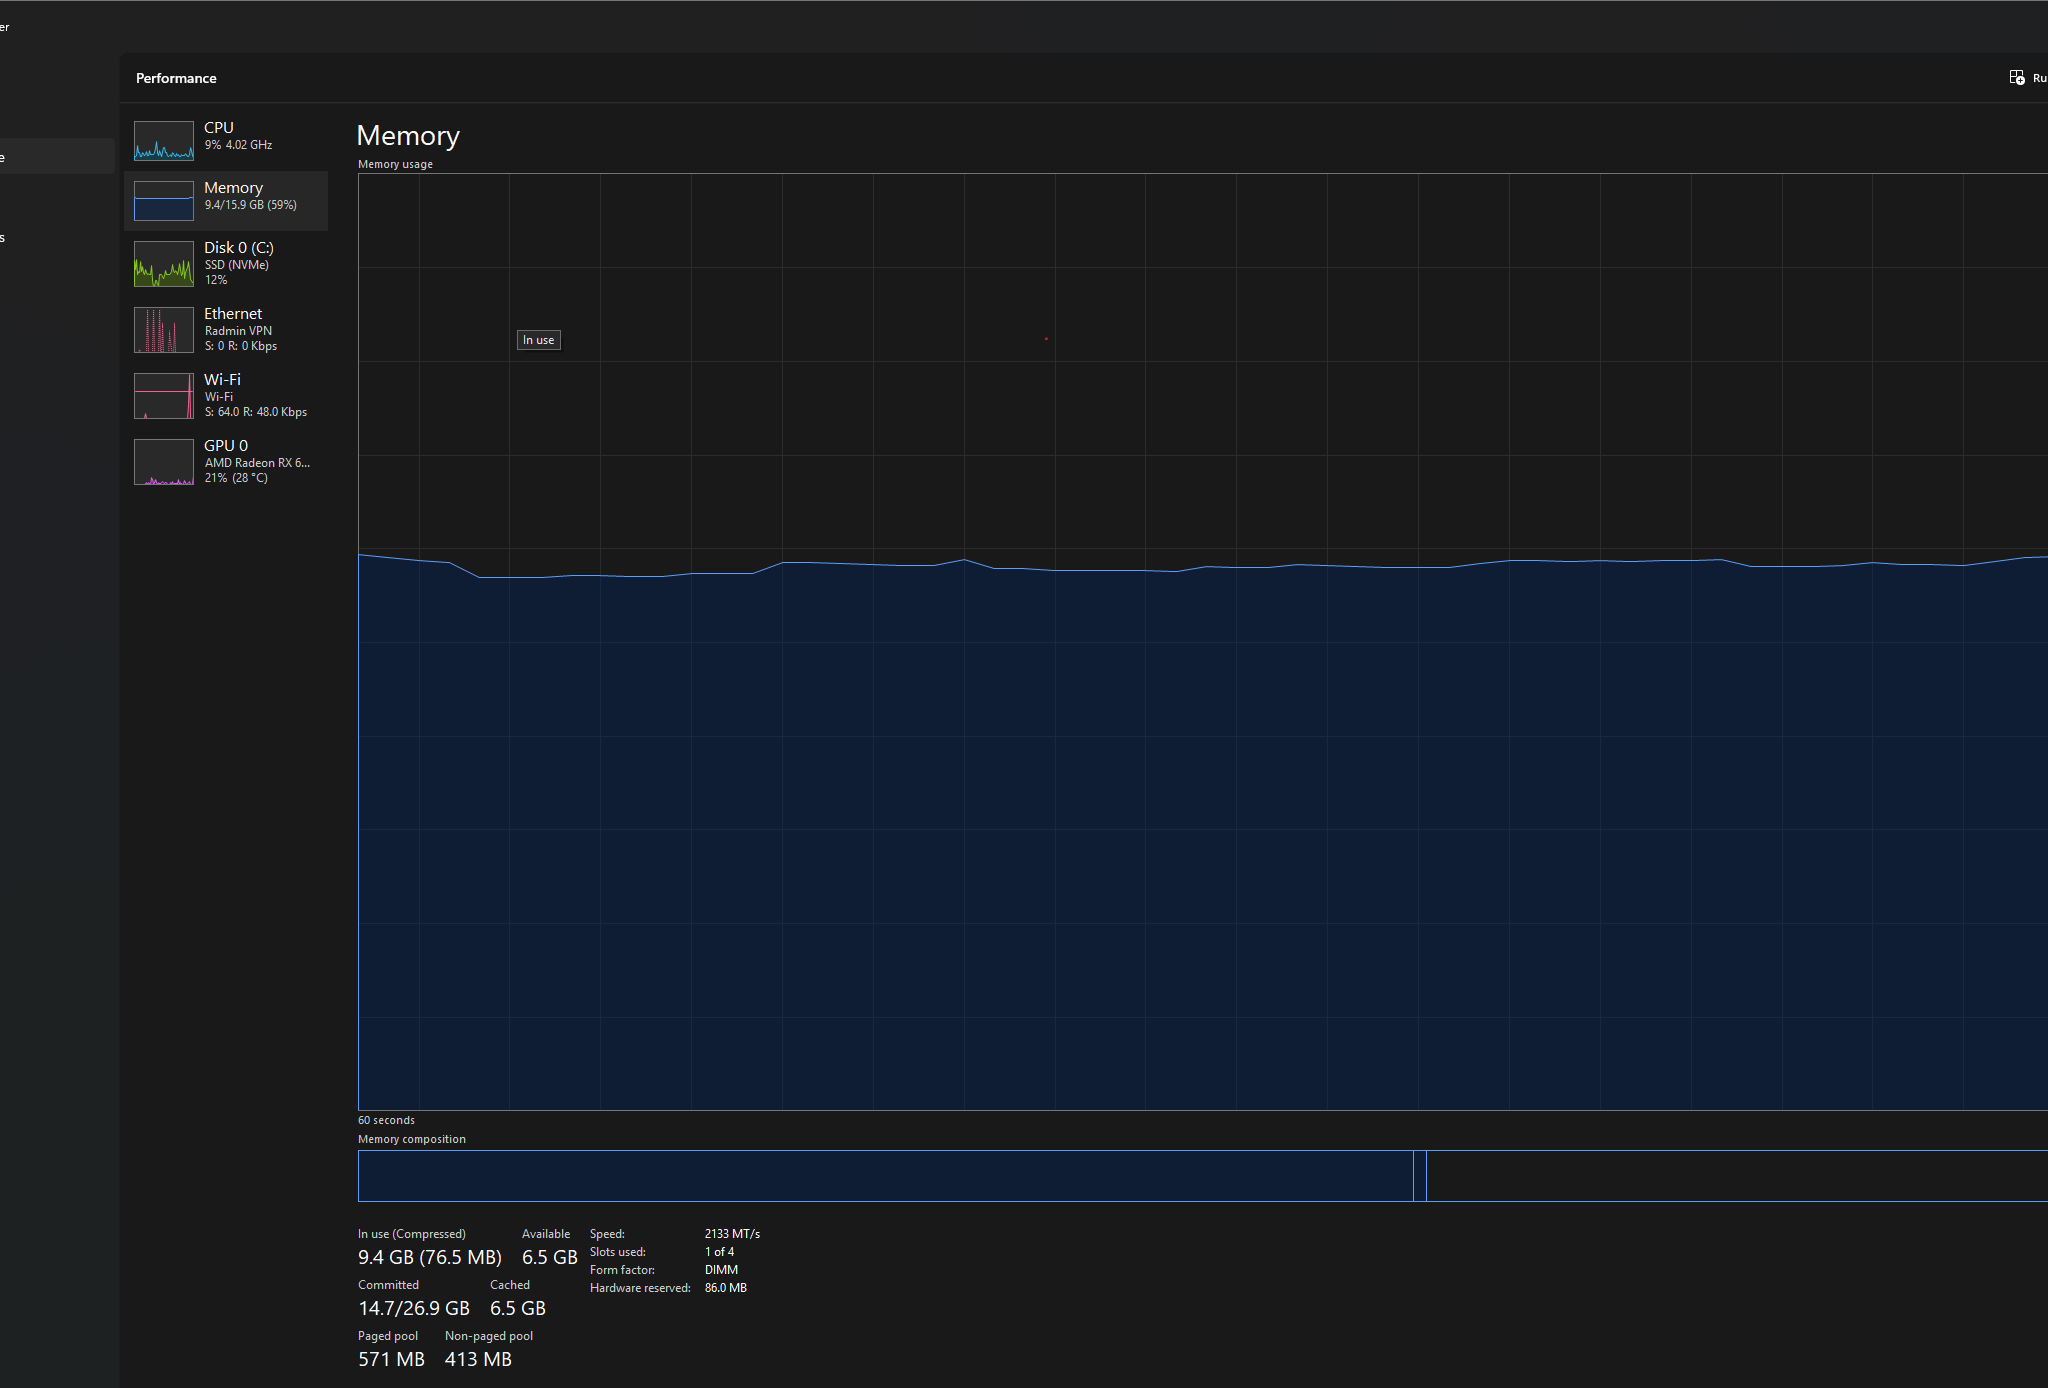The width and height of the screenshot is (2048, 1388).
Task: Click the CPU label in sidebar
Action: point(219,127)
